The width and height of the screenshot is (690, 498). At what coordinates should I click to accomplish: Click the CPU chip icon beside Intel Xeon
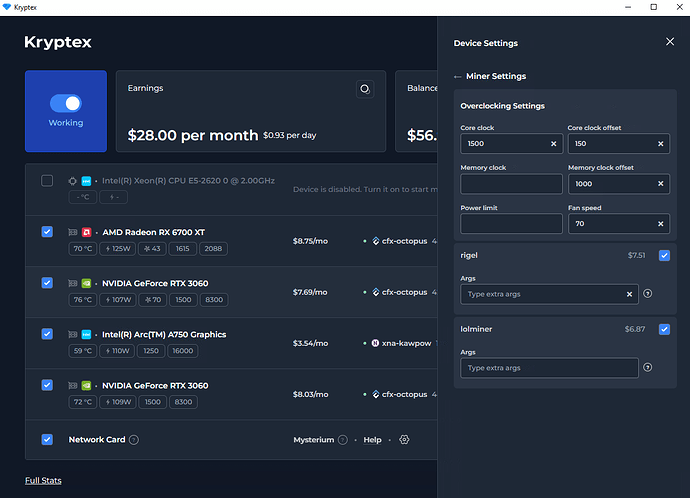(73, 181)
